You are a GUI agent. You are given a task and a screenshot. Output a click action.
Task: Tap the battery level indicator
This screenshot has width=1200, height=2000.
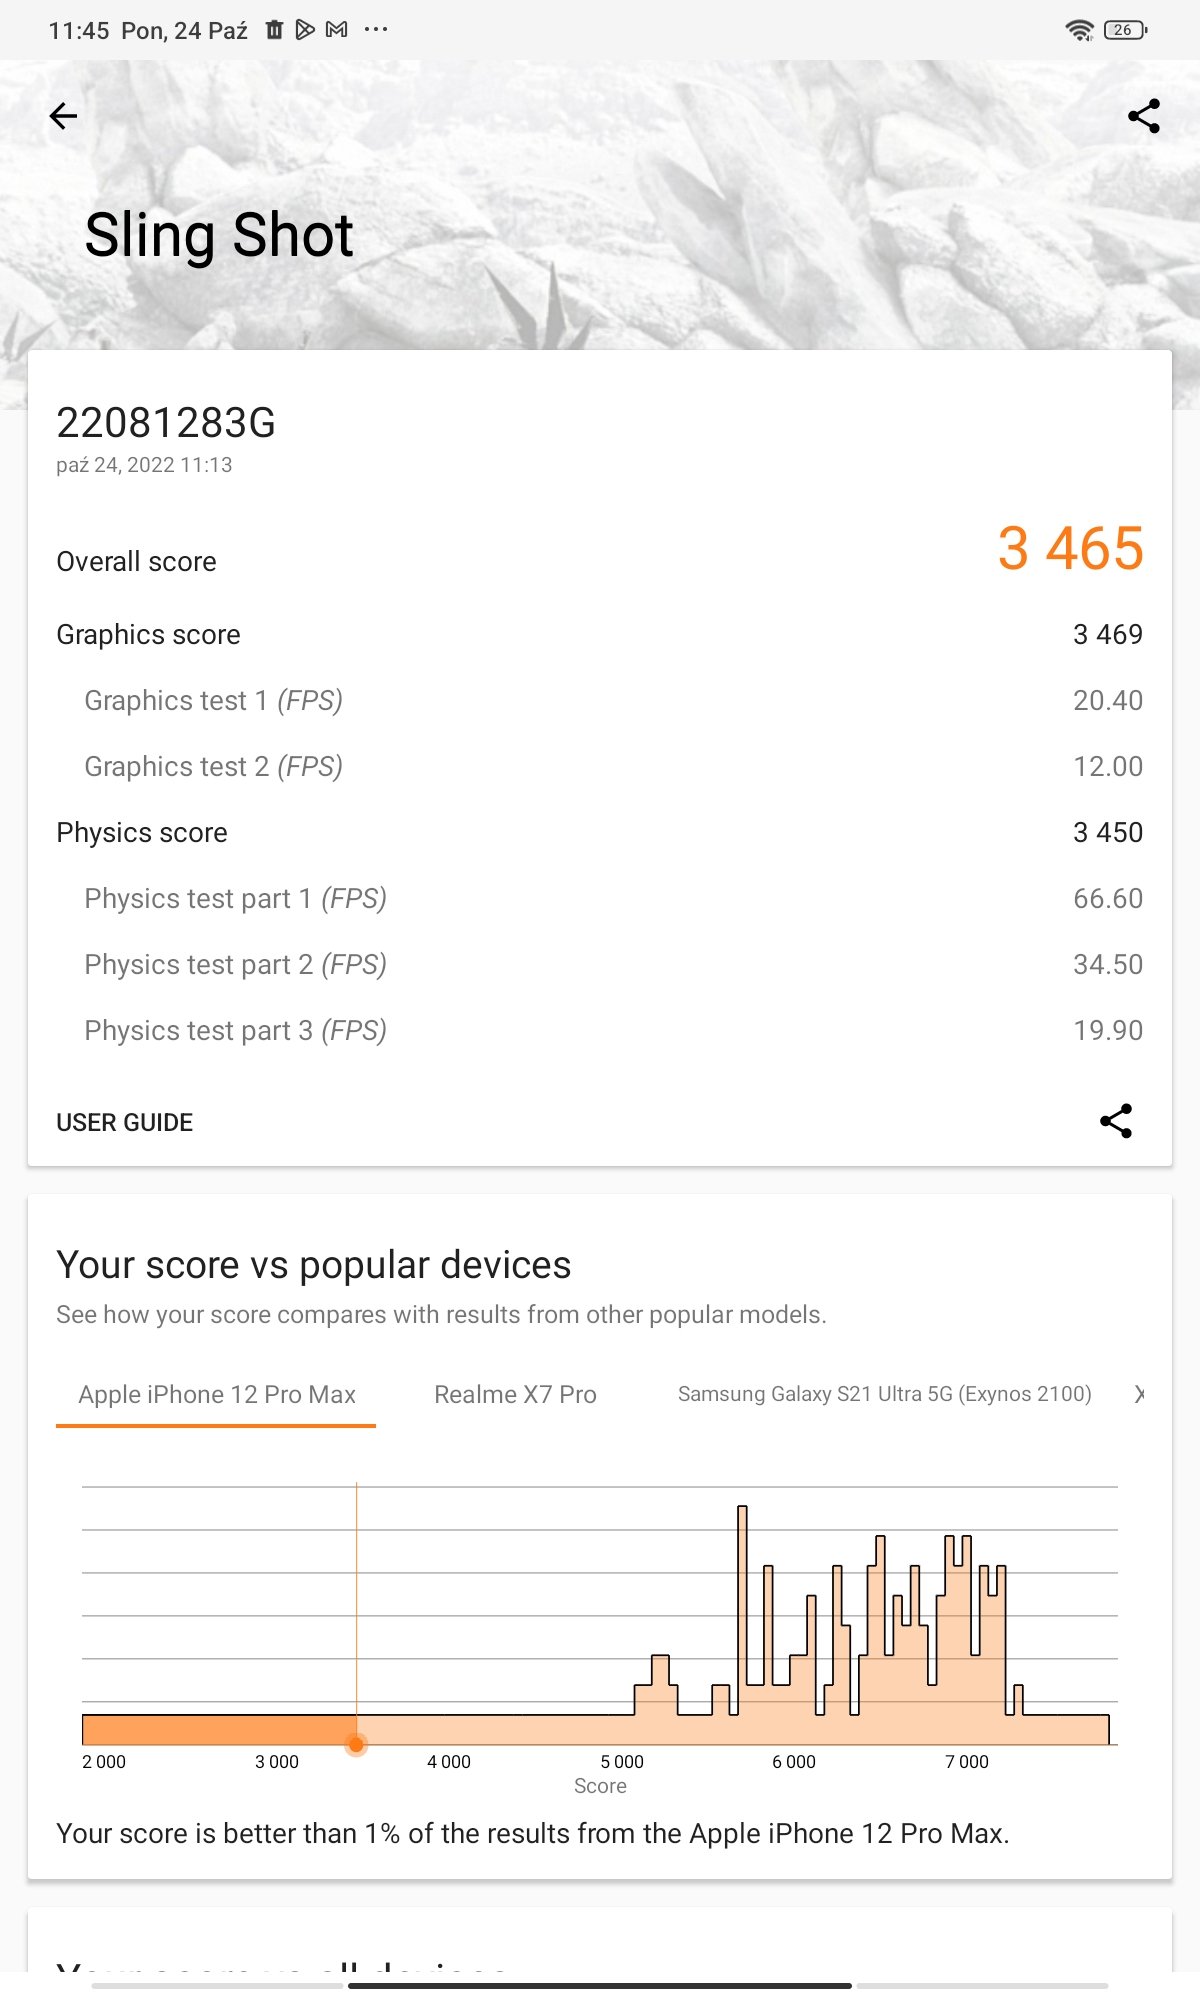1125,30
